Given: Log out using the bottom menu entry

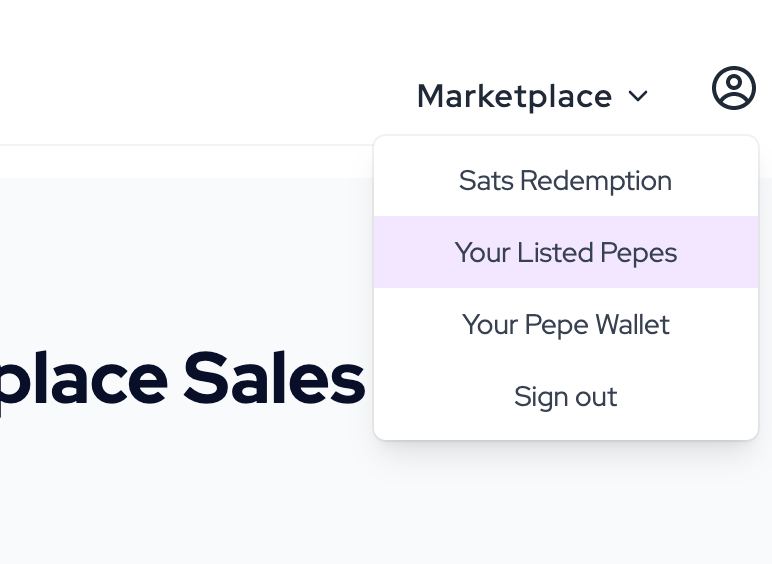Looking at the screenshot, I should click(566, 396).
